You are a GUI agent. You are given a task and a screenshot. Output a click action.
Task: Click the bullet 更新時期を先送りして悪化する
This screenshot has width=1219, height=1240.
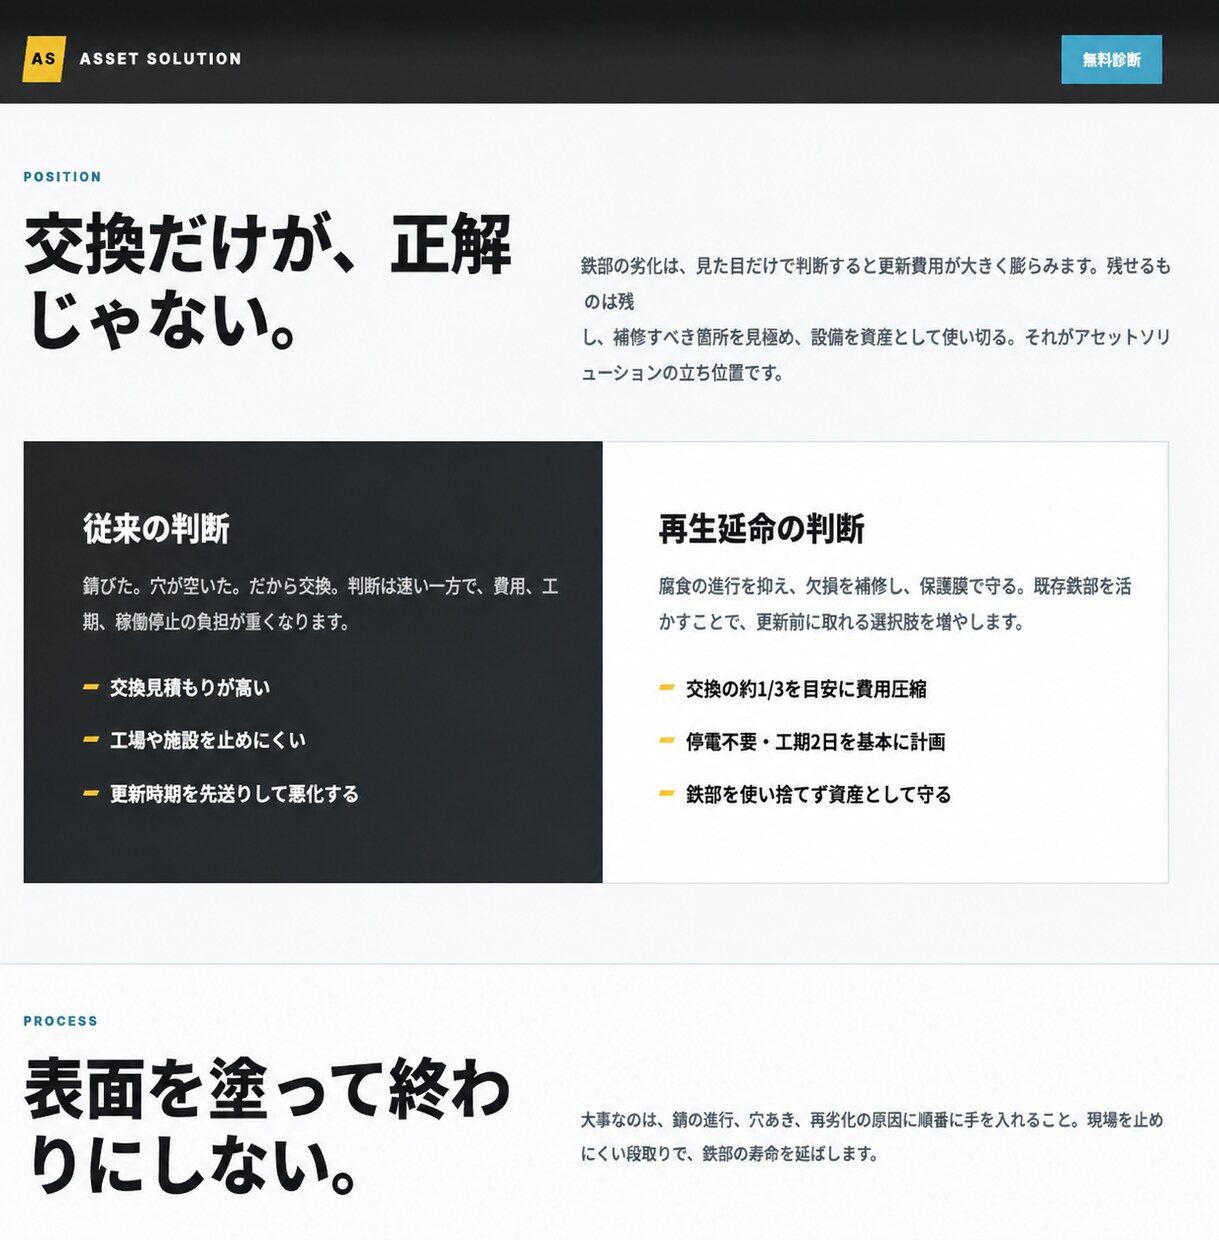click(x=234, y=793)
